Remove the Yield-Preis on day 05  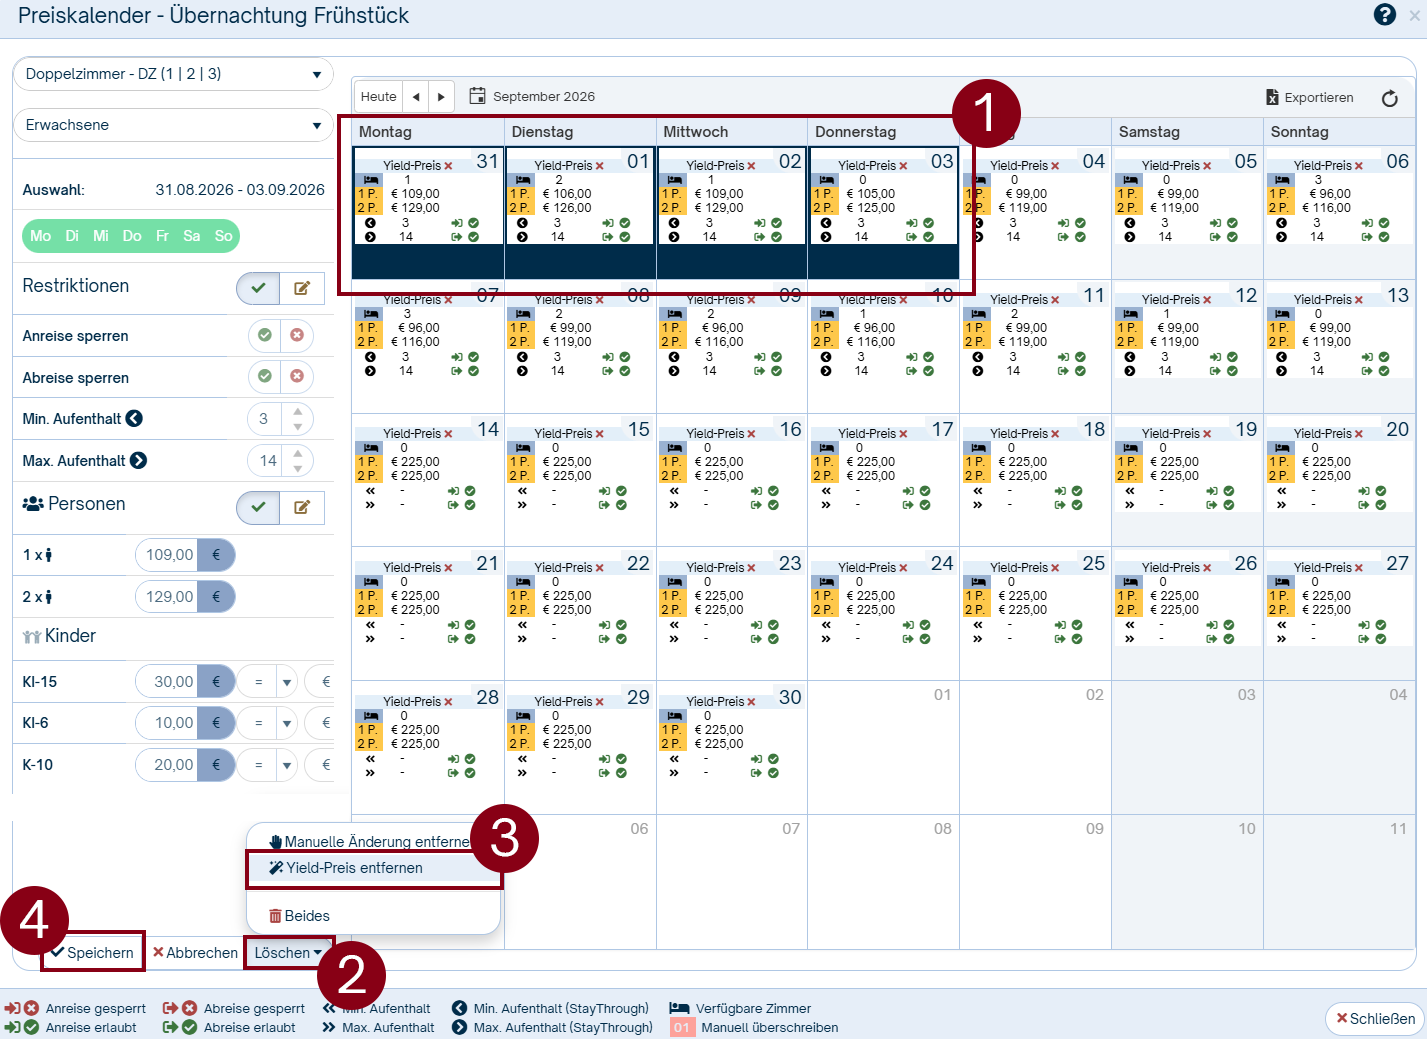pos(1207,166)
